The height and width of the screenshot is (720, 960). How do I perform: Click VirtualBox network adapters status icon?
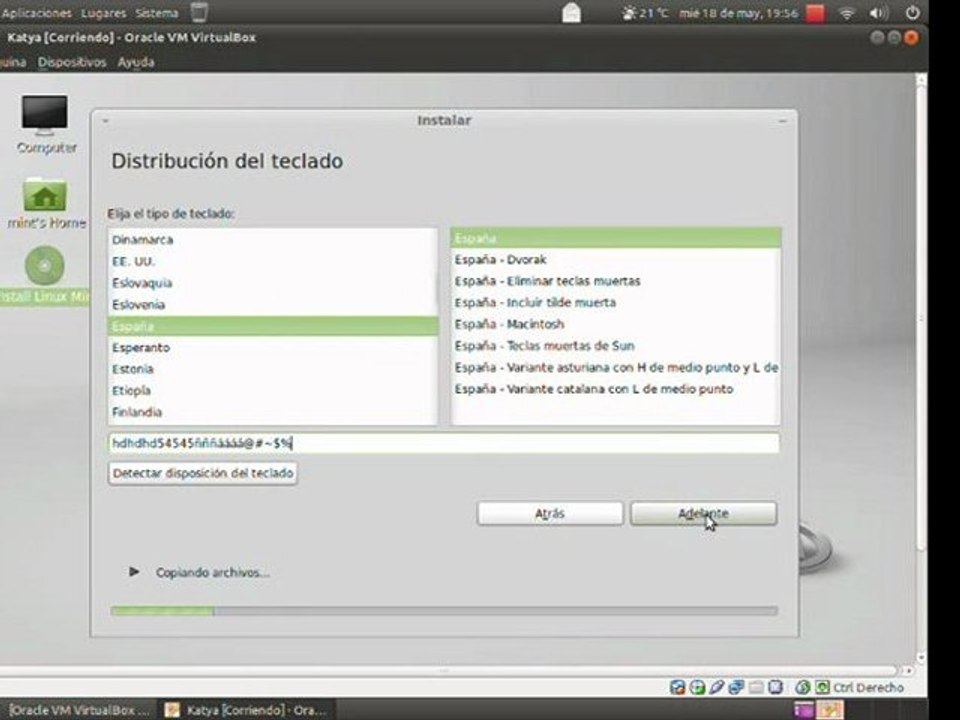(x=736, y=688)
